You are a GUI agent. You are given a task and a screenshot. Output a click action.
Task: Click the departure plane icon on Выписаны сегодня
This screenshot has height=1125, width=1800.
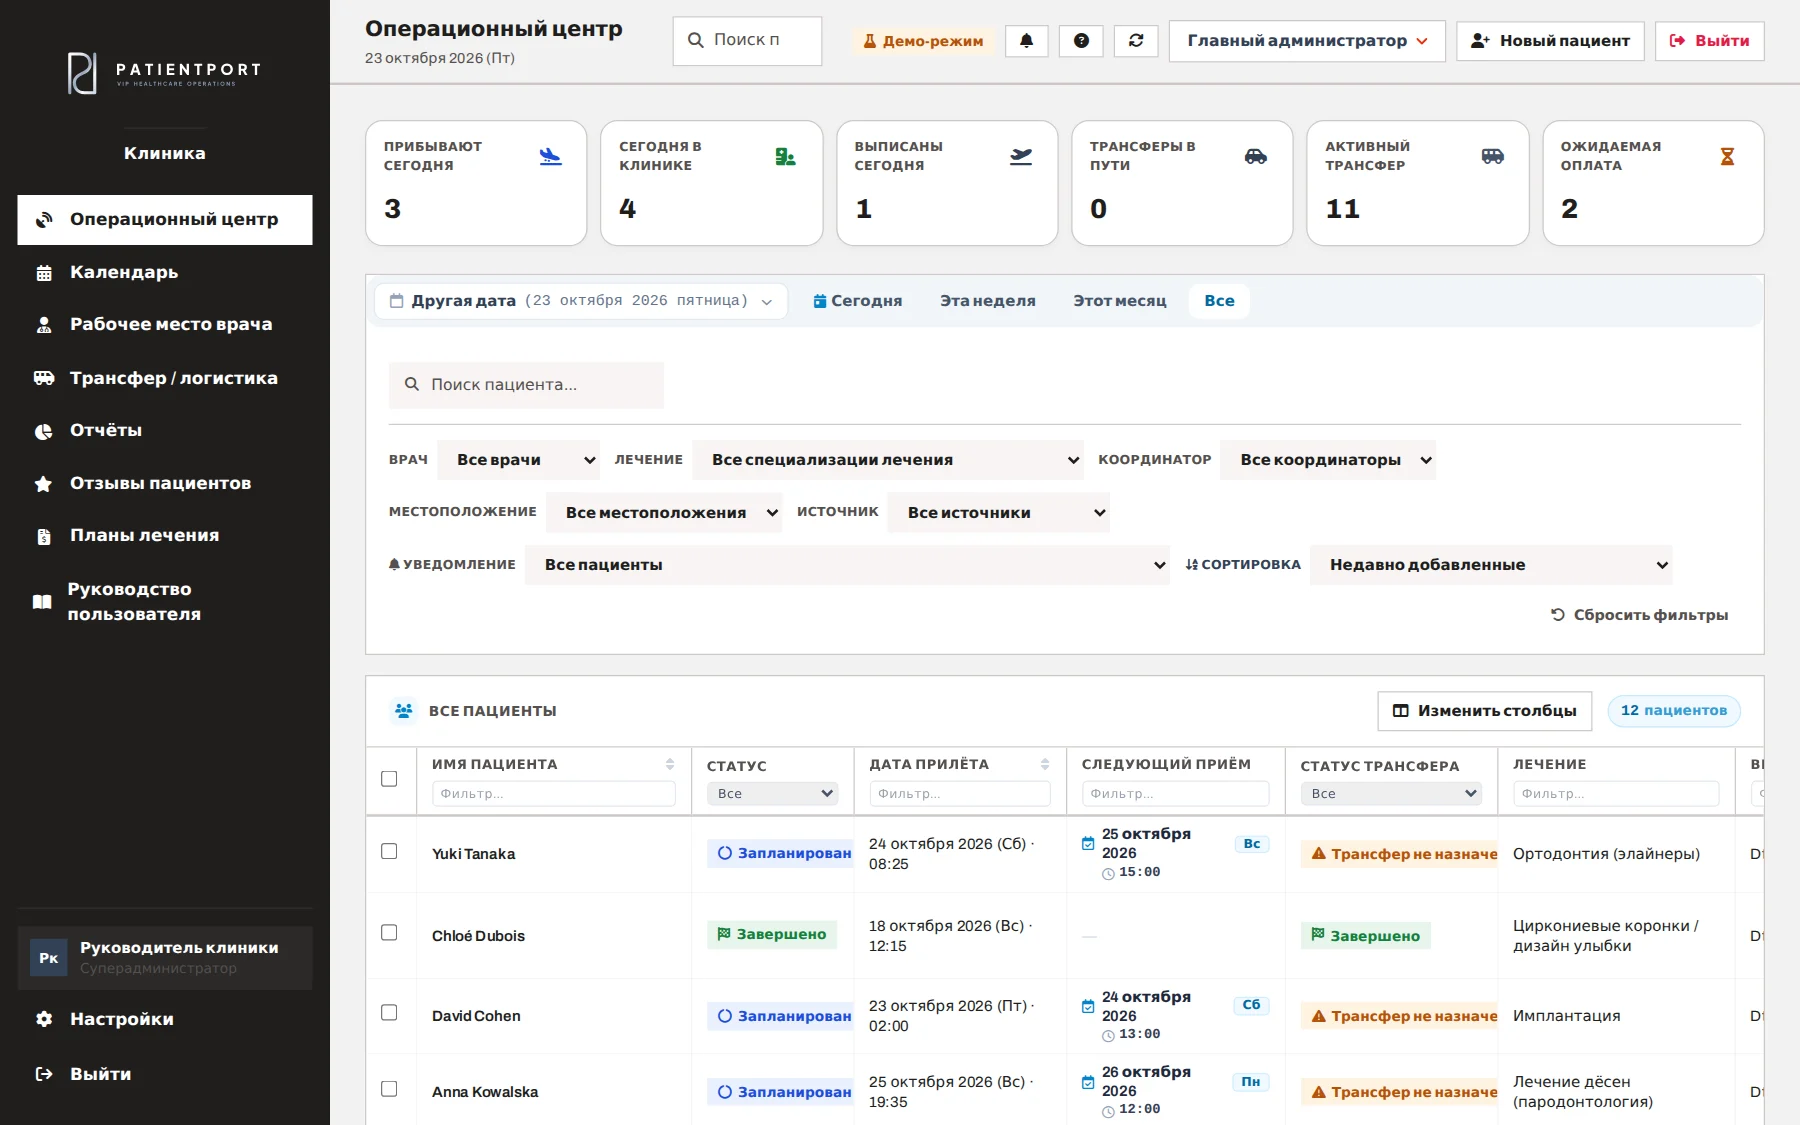click(1021, 156)
